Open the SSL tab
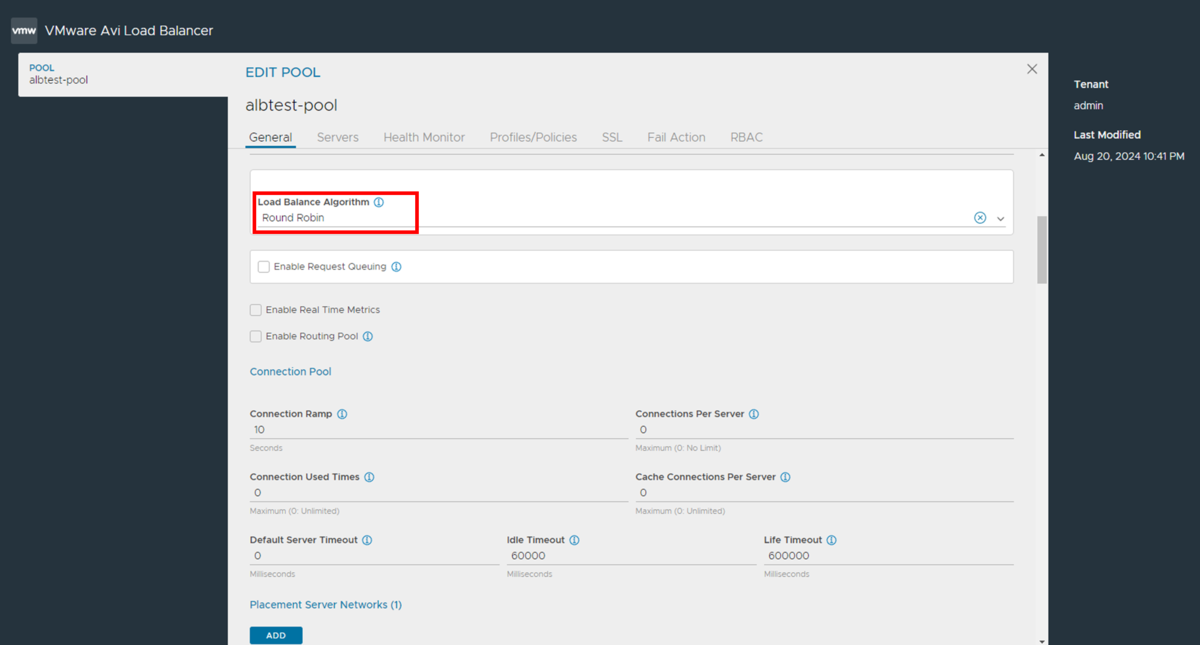The image size is (1200, 645). click(612, 138)
